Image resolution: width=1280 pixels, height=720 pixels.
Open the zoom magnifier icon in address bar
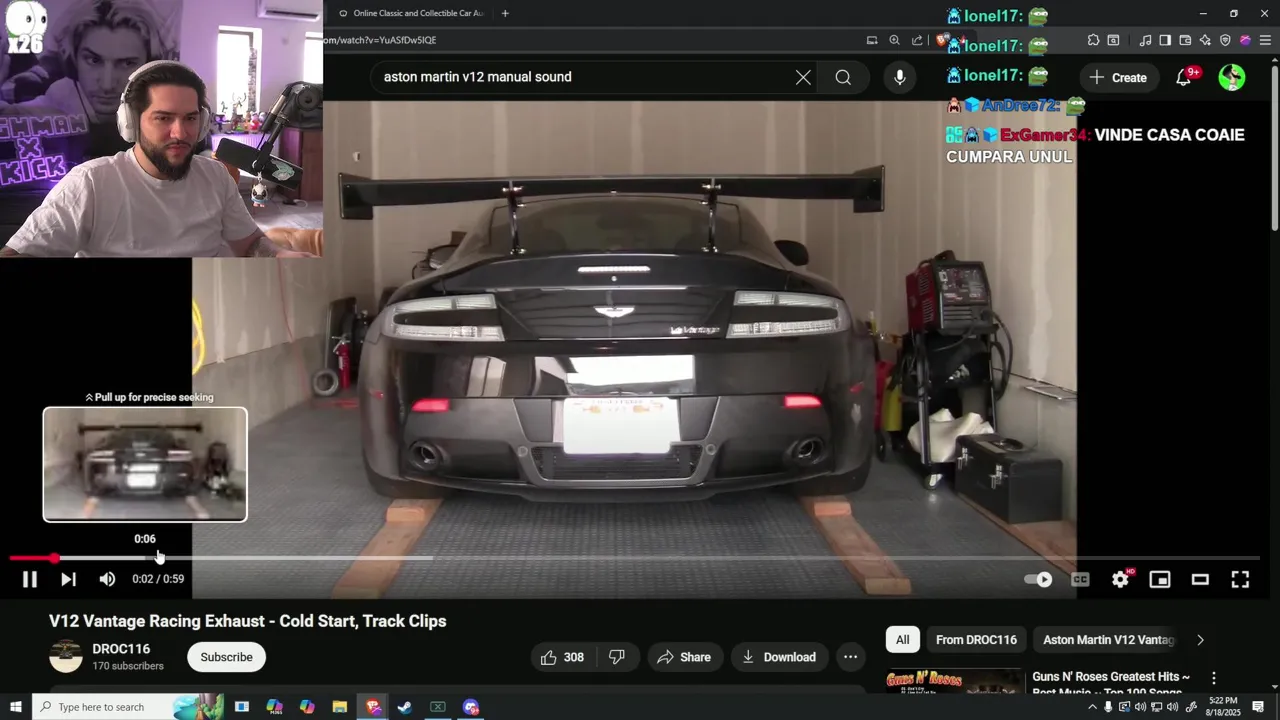coord(895,40)
